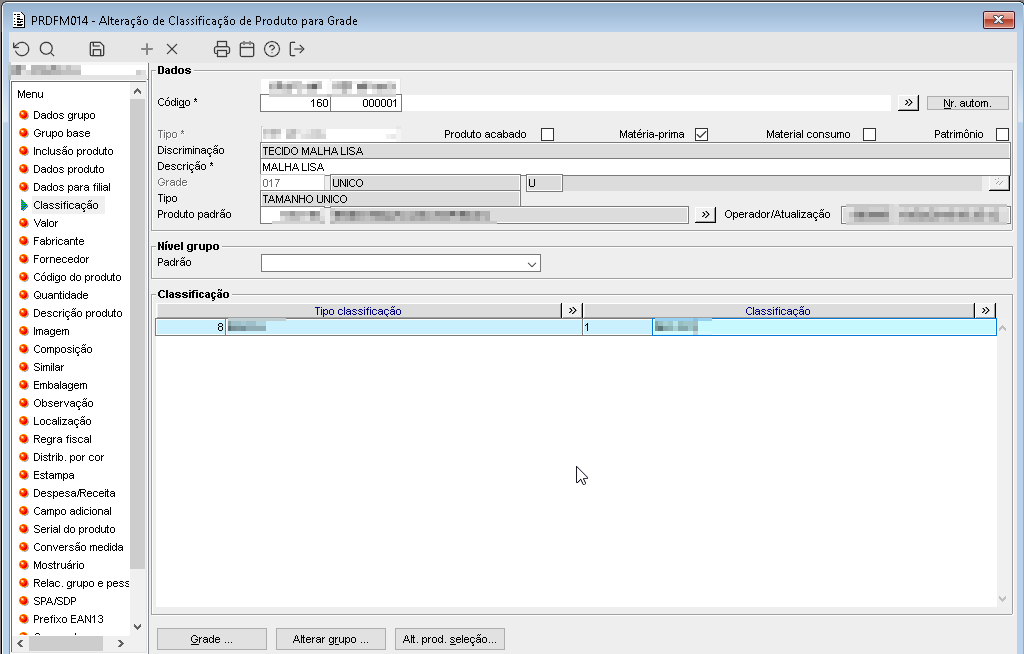The height and width of the screenshot is (654, 1024).
Task: Click the bullet icon beside Dados grupo
Action: [24, 115]
